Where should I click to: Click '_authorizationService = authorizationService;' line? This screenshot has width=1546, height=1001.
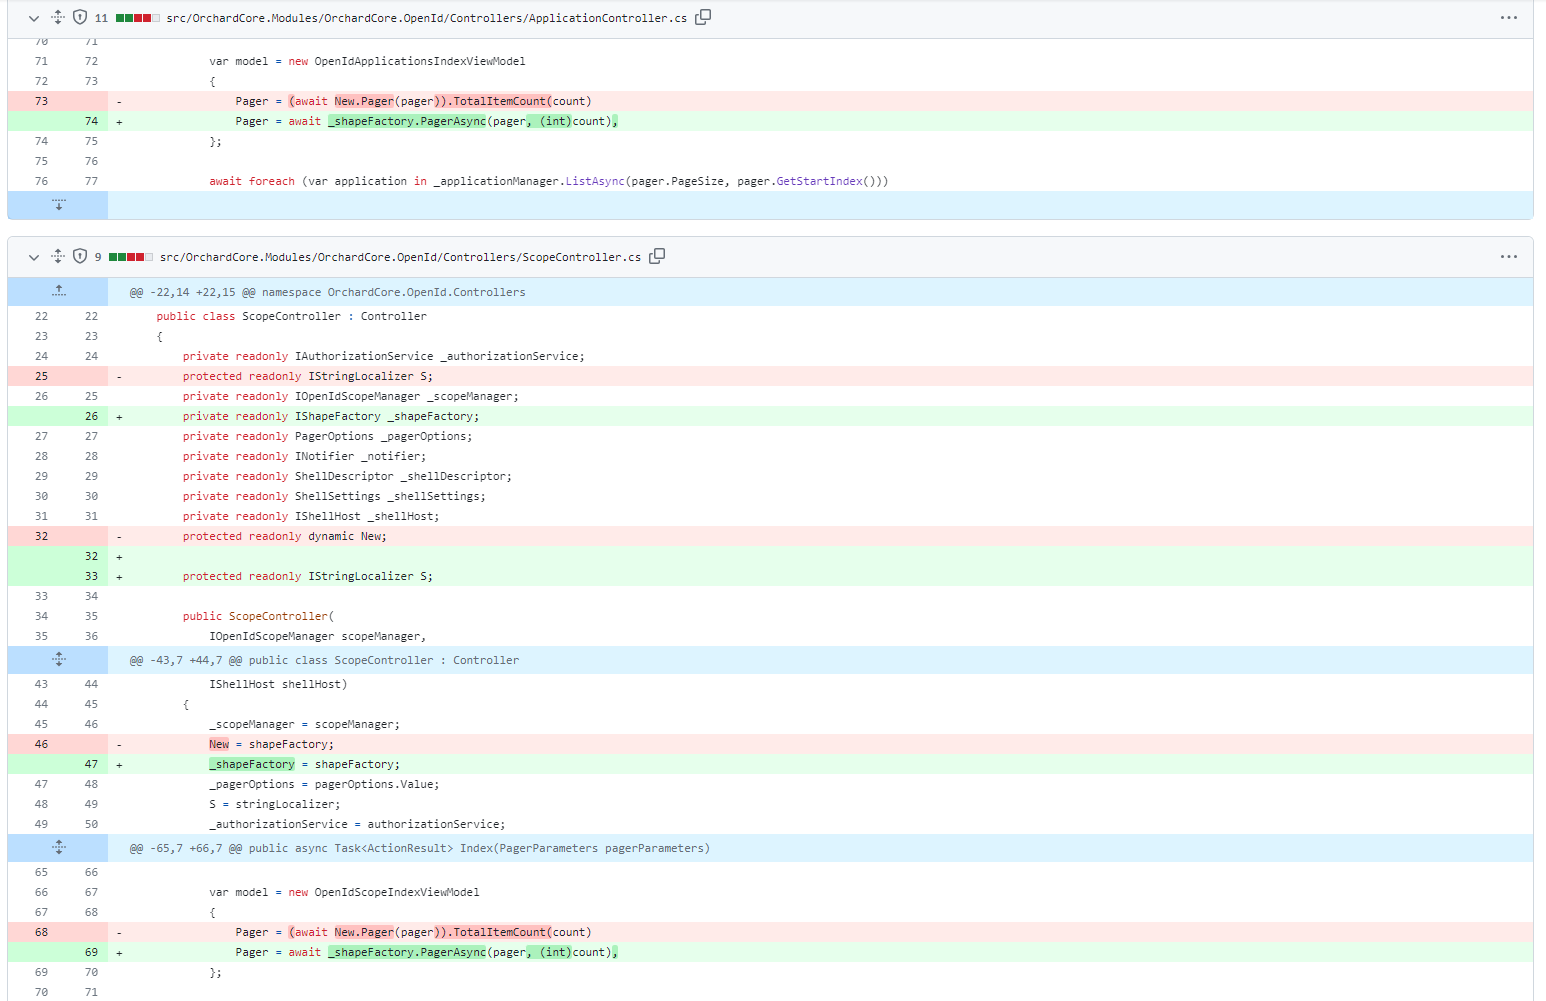click(357, 824)
